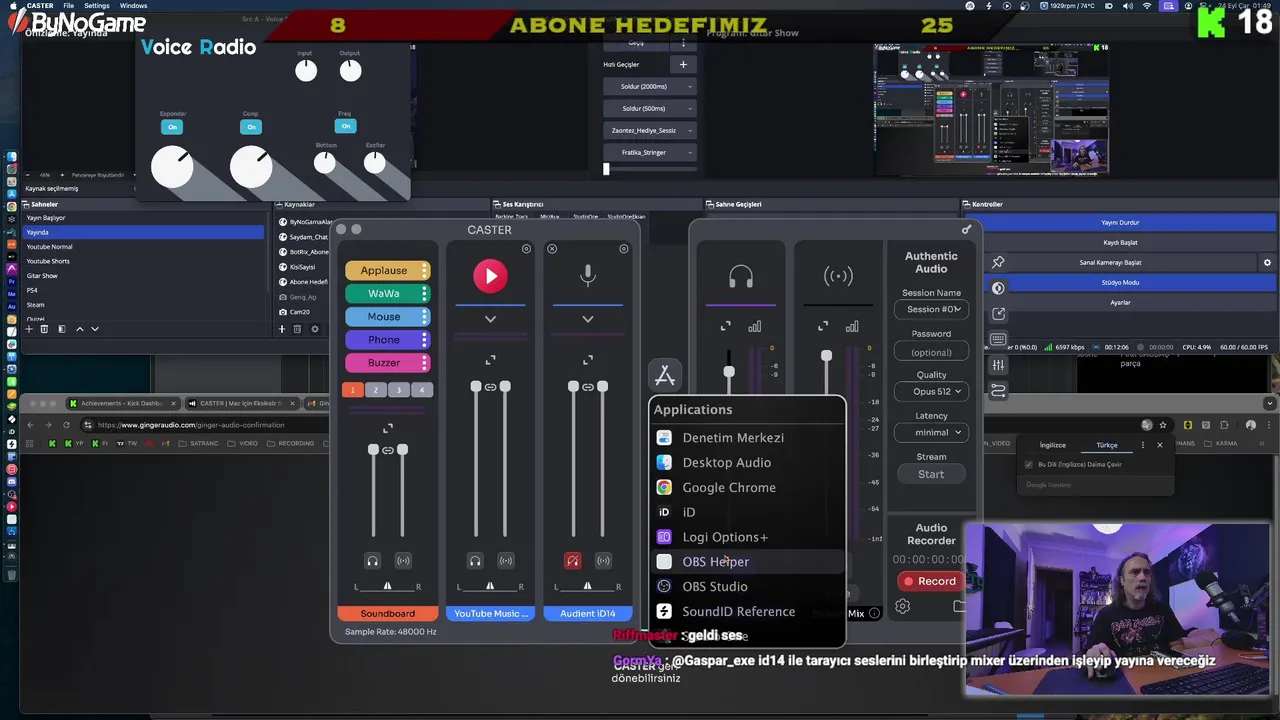
Task: Toggle headphone monitoring on Soundboard channel
Action: click(x=373, y=561)
